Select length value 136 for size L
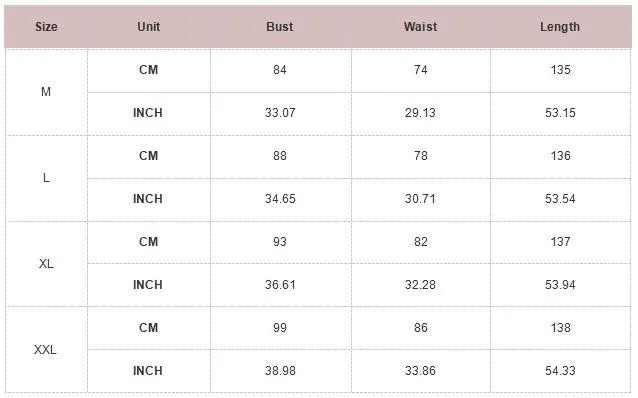 561,156
